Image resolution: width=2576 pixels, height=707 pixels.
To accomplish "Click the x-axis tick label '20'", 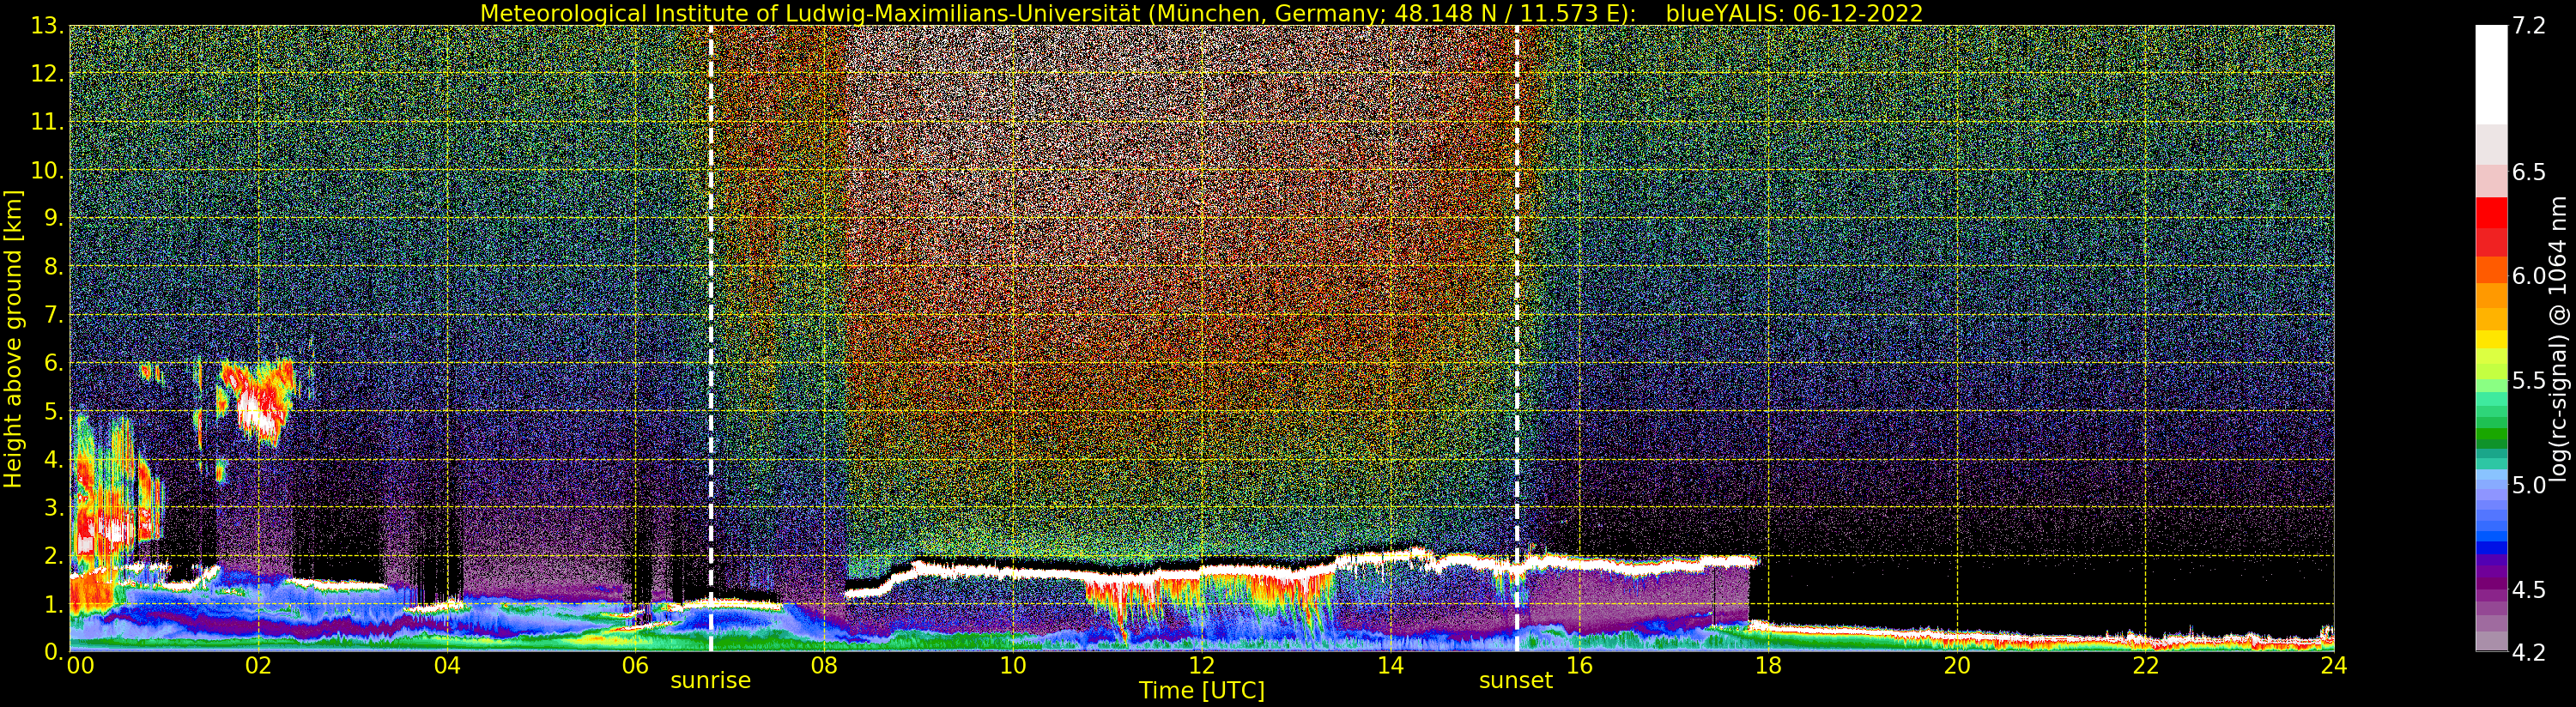I will 1957,666.
